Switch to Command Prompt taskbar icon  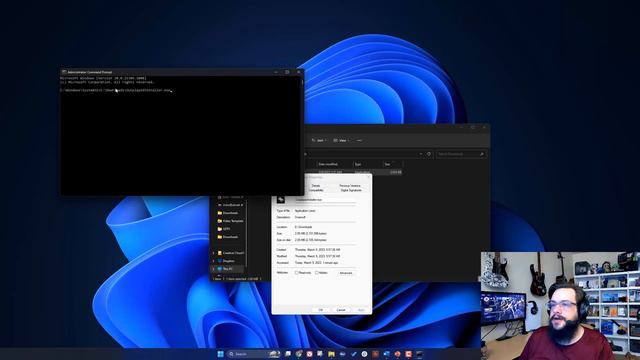(419, 354)
